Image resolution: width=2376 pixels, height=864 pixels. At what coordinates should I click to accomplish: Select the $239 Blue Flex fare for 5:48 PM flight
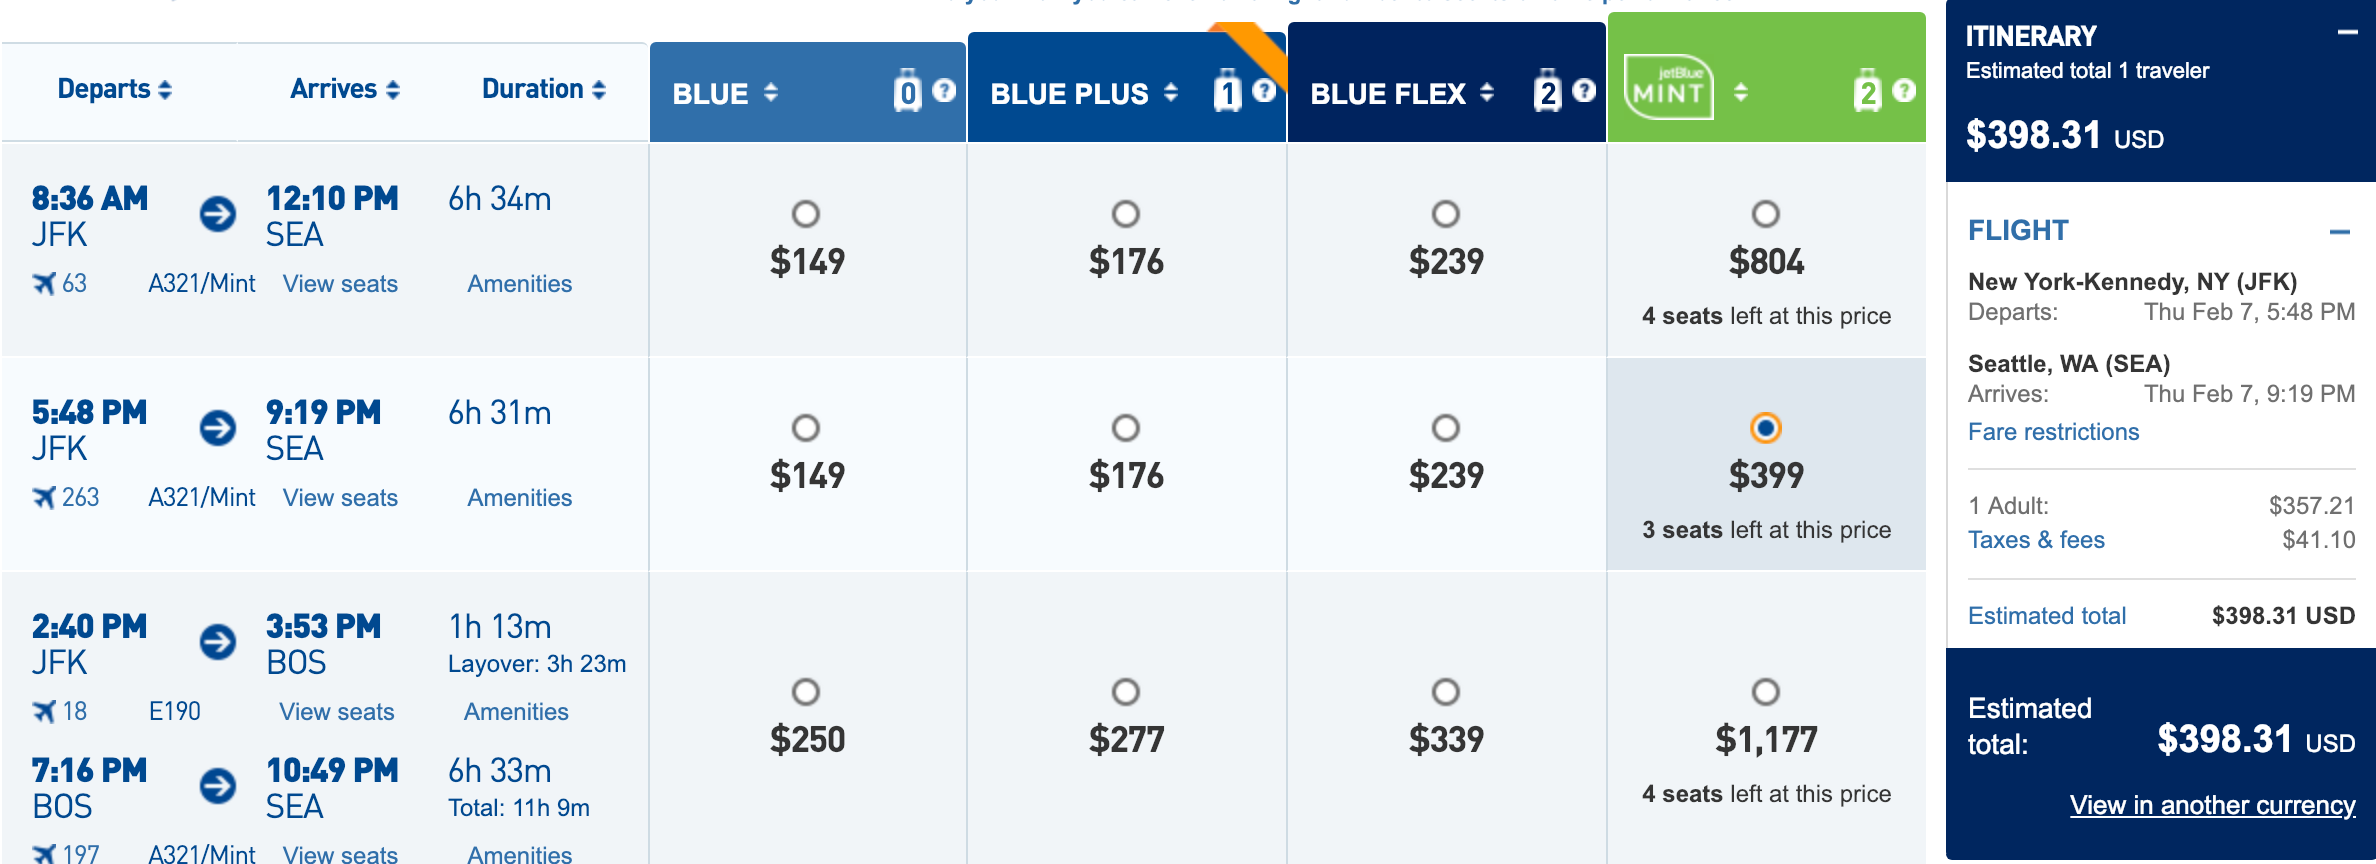(1446, 428)
